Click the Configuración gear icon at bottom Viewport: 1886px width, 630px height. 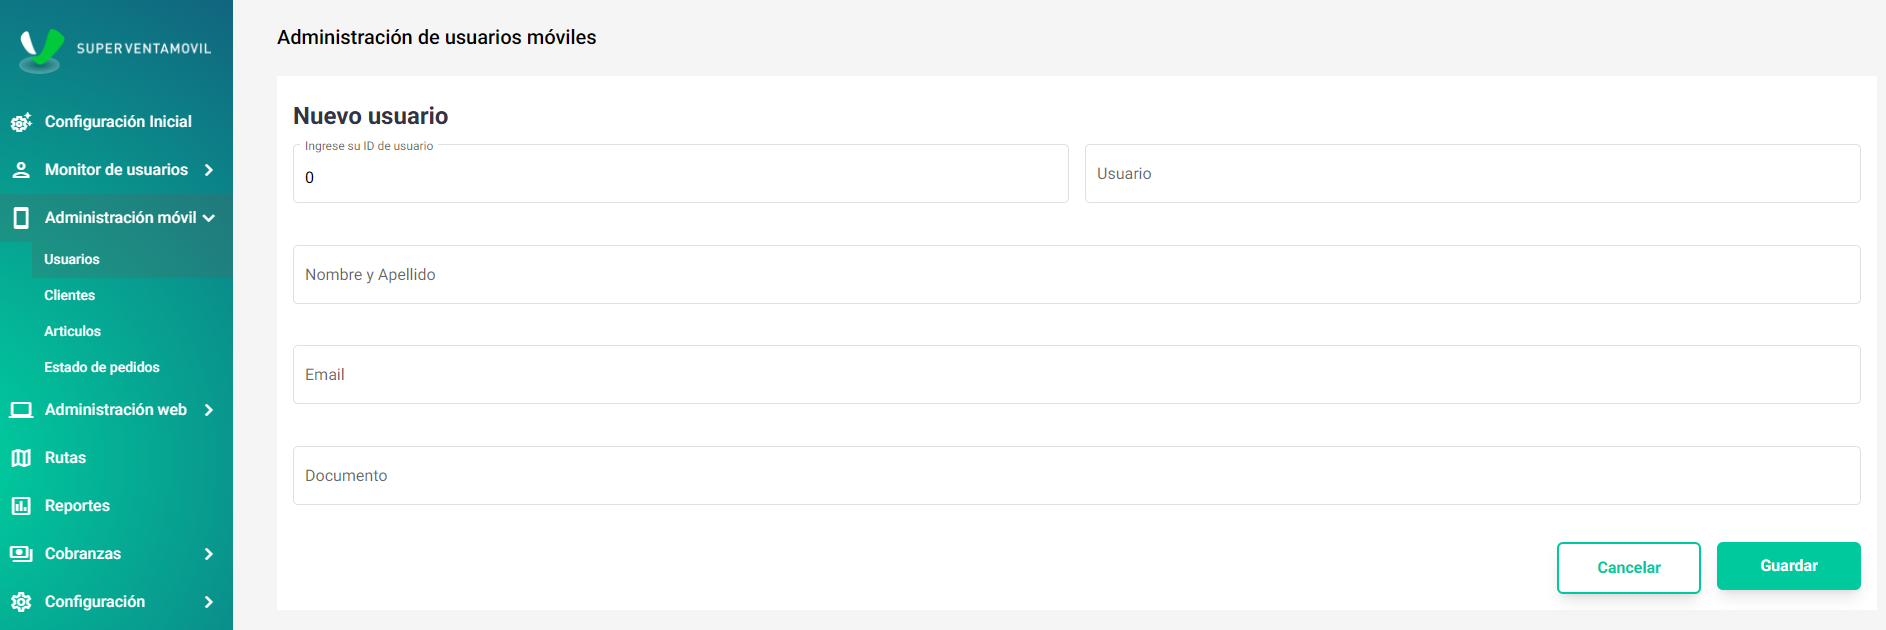(21, 602)
